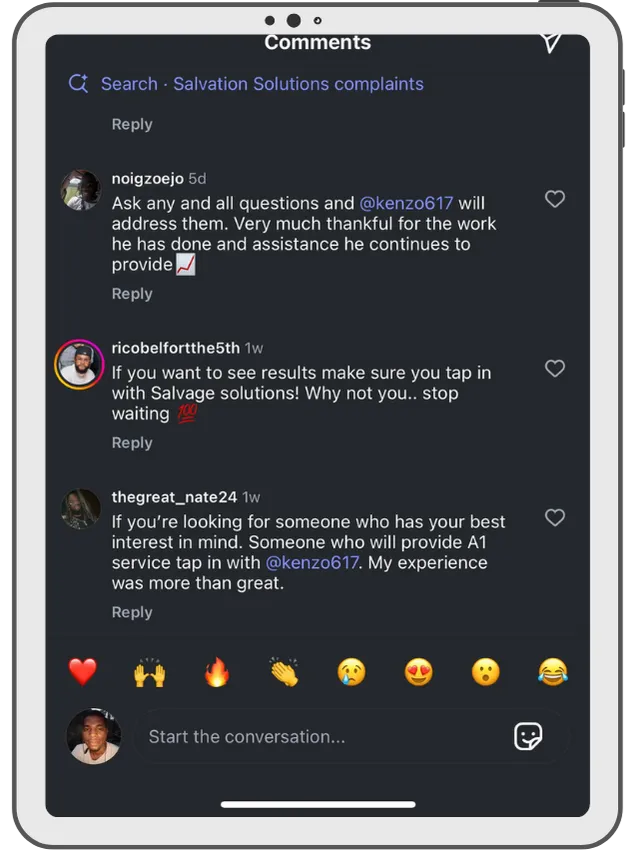Reply to ricobelfortthe5th's comment
The height and width of the screenshot is (850, 637).
pos(132,443)
